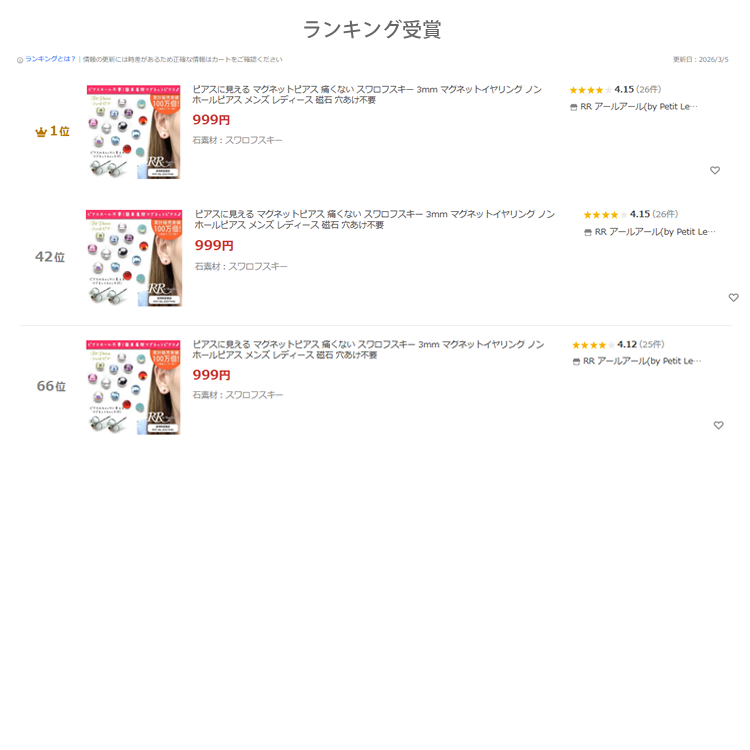Screen dimensions: 750x750
Task: Visit the RR アールアール shop link for the 66位 item
Action: point(637,361)
